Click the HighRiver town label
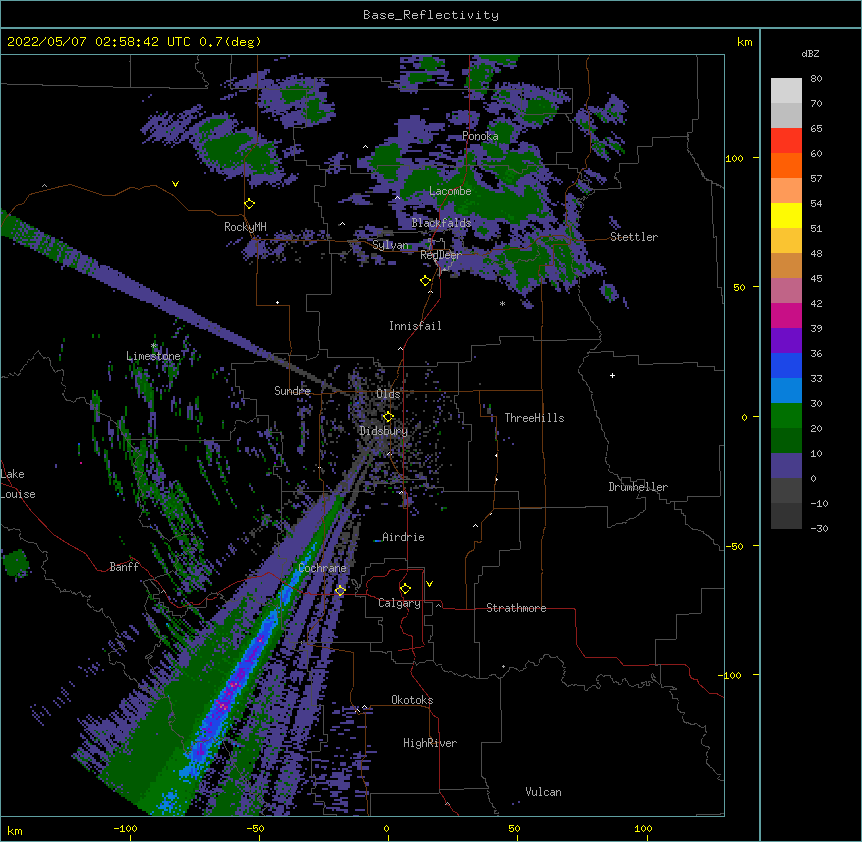The image size is (862, 842). pyautogui.click(x=430, y=743)
